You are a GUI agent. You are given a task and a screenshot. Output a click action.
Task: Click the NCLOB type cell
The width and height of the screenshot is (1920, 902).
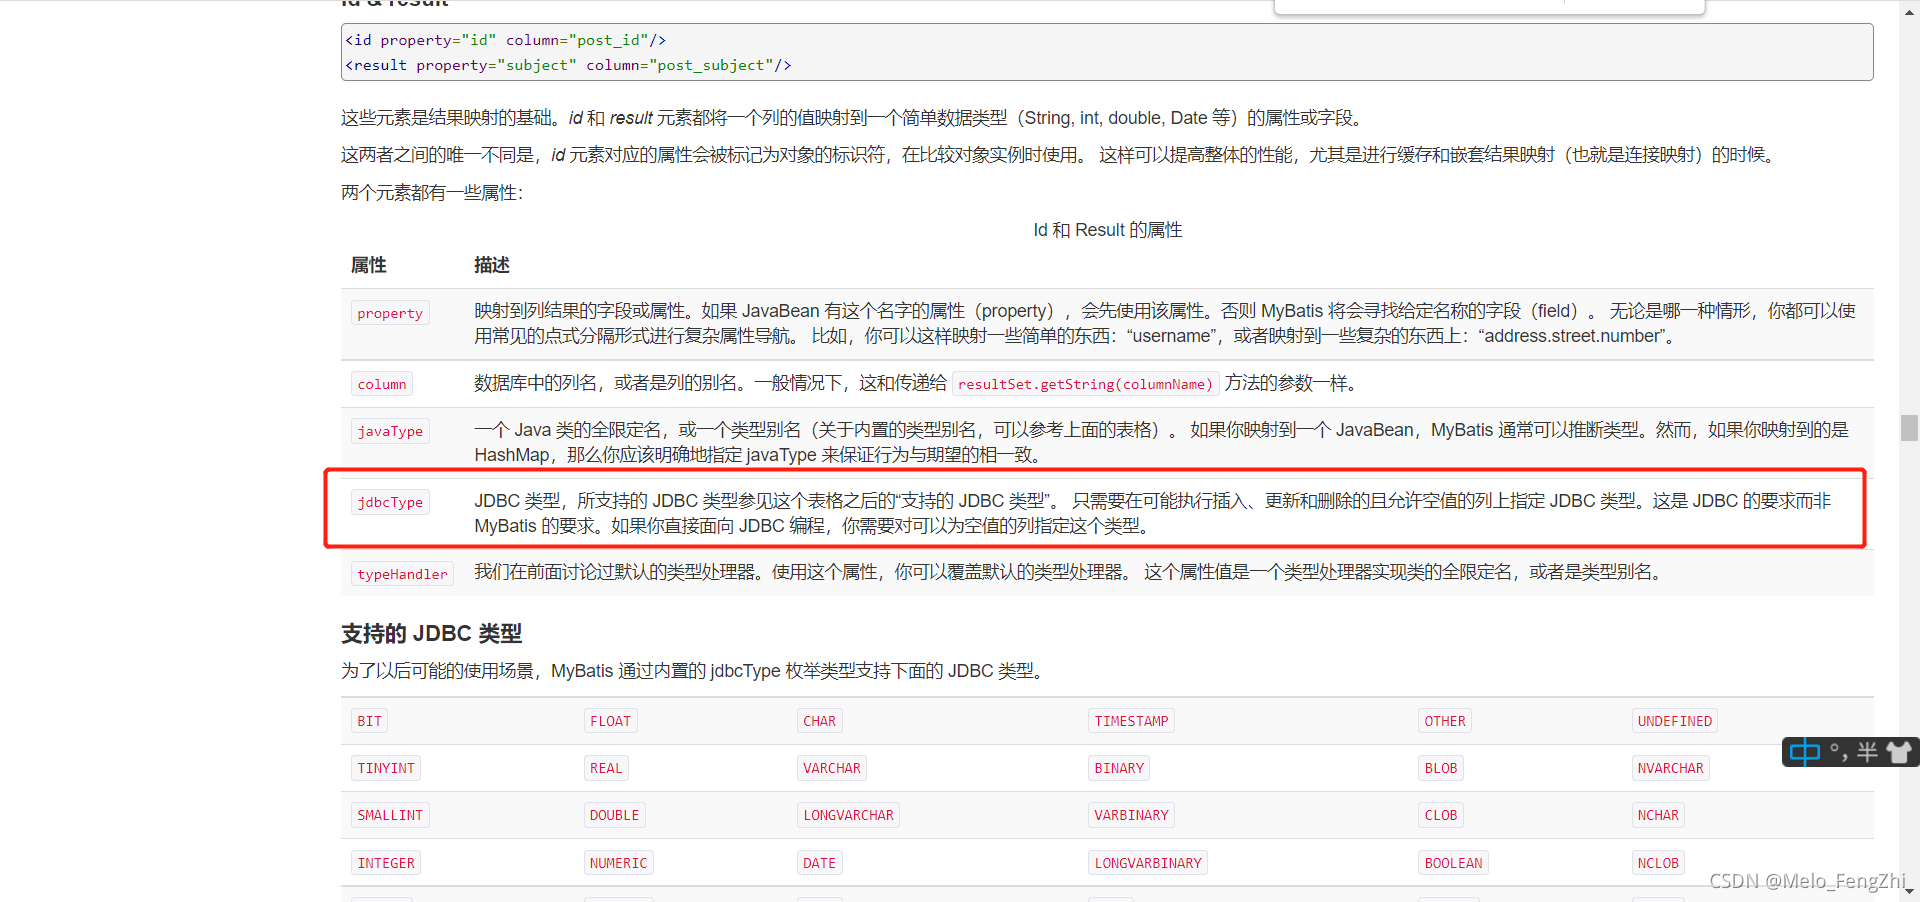(x=1658, y=863)
